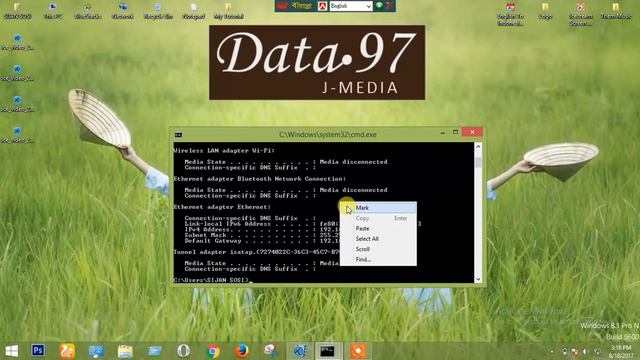Launch Firefox from the taskbar

[x=242, y=351]
